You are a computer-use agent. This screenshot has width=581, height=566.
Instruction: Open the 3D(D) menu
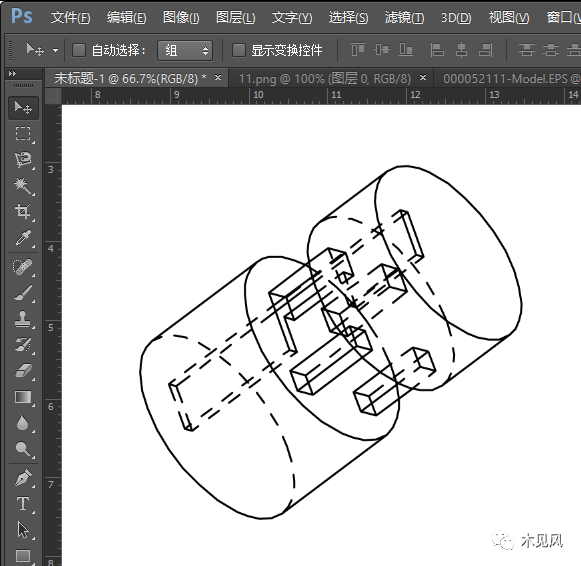click(456, 17)
